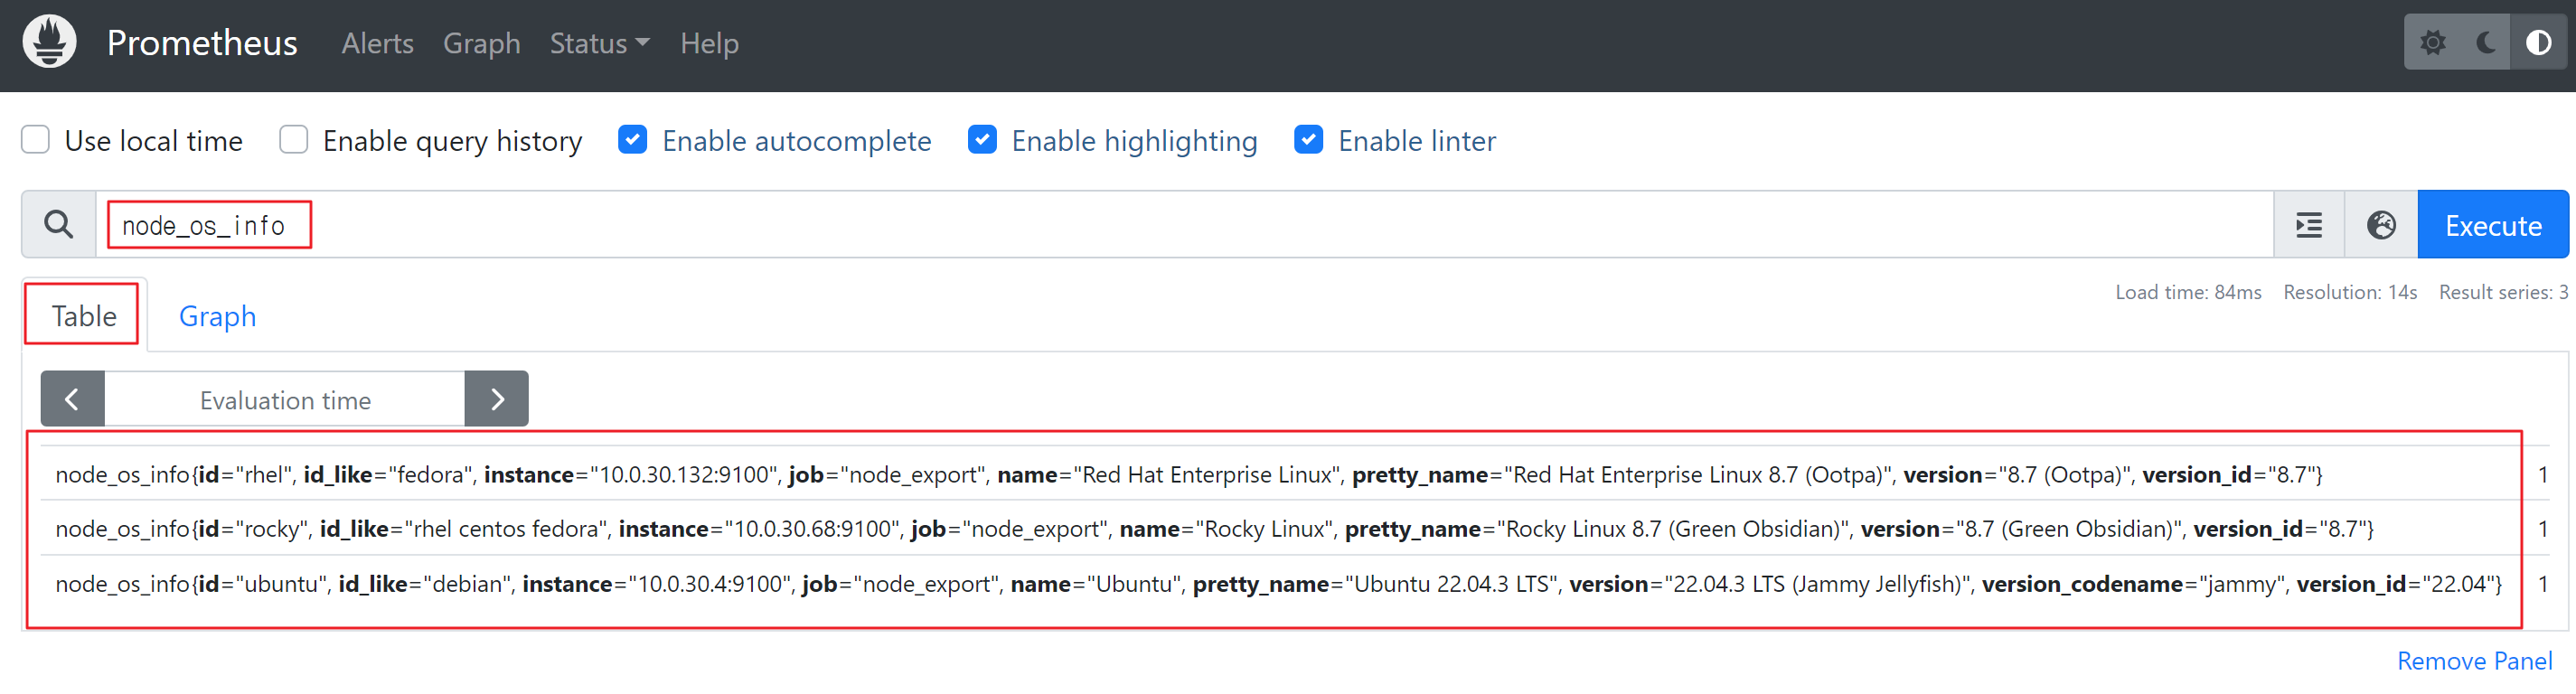Switch to dark theme moon icon
The height and width of the screenshot is (694, 2576).
coord(2485,42)
